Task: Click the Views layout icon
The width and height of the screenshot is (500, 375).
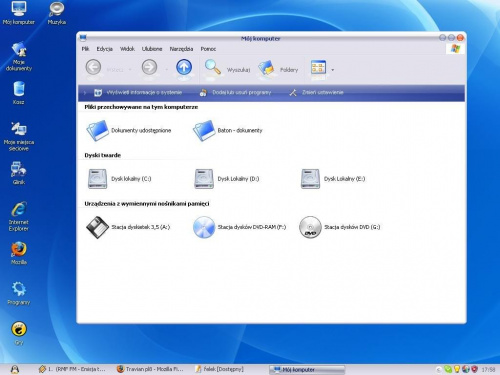Action: (x=318, y=68)
